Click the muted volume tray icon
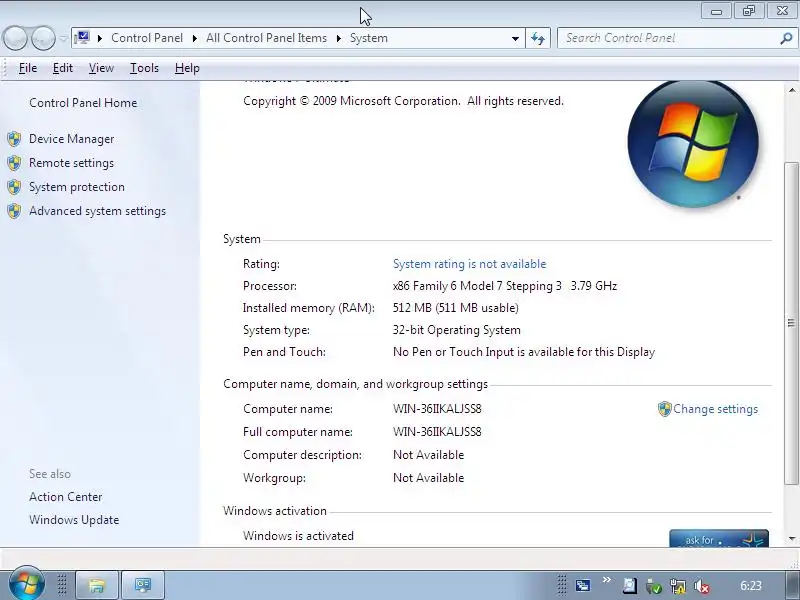The width and height of the screenshot is (800, 600). coord(702,586)
